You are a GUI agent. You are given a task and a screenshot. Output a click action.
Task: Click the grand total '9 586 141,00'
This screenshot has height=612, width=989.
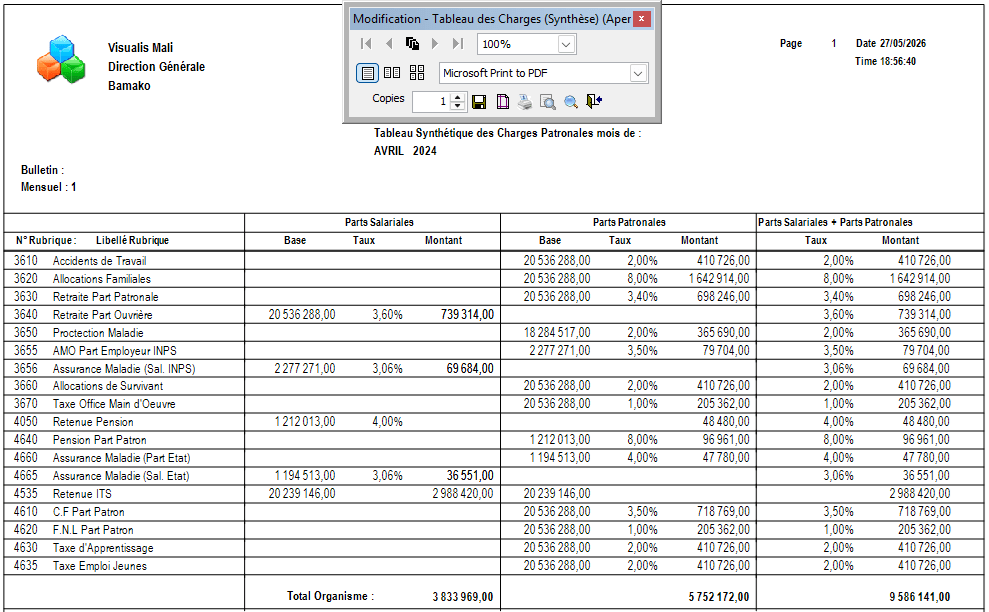(x=920, y=596)
